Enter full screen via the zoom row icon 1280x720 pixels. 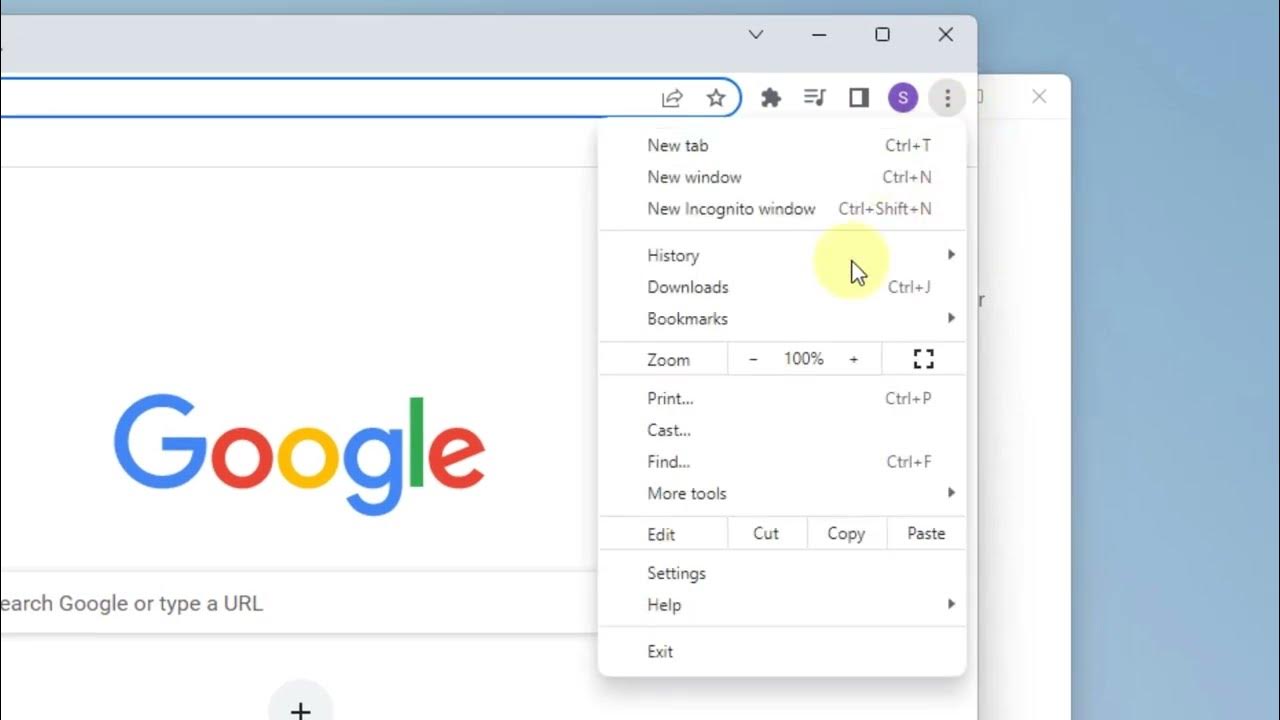click(924, 359)
